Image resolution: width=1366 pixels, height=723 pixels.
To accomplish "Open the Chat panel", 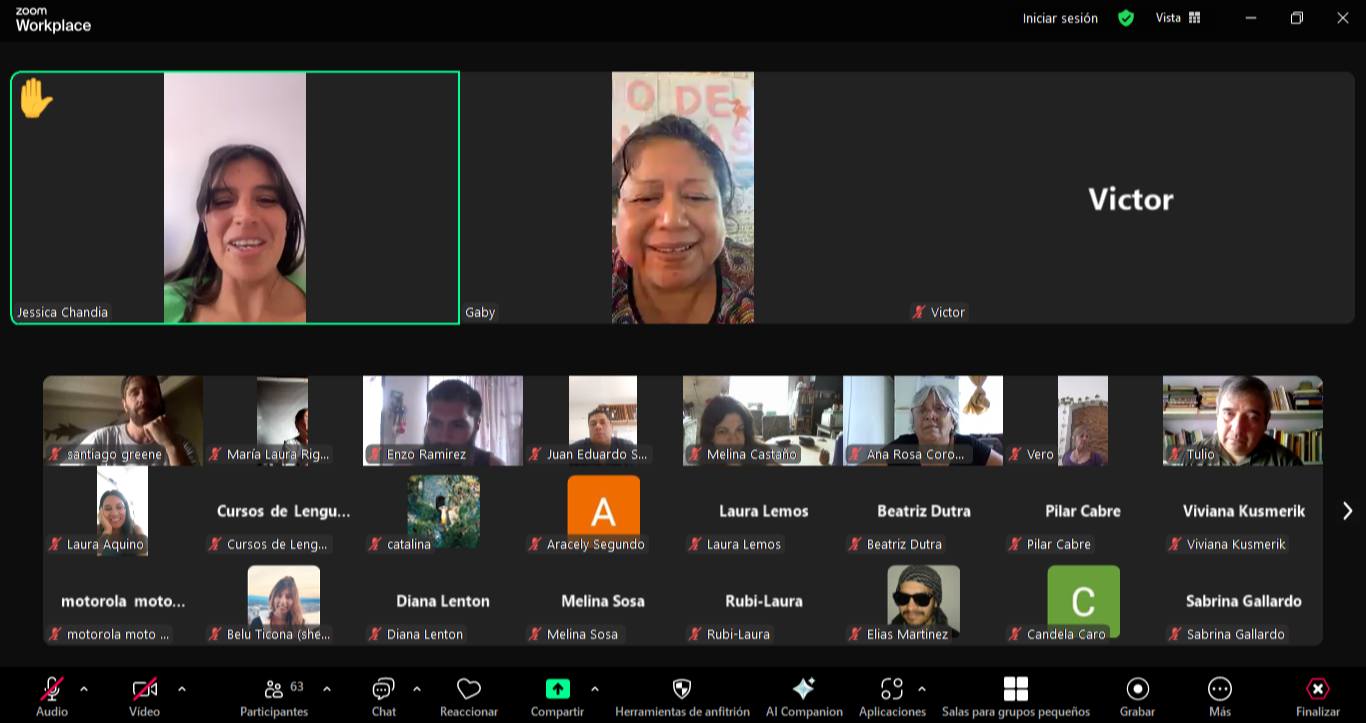I will click(x=383, y=690).
